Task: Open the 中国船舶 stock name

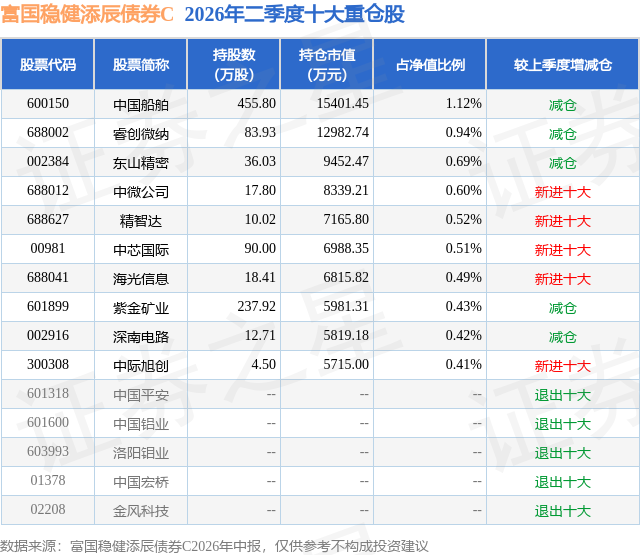Action: click(x=141, y=105)
